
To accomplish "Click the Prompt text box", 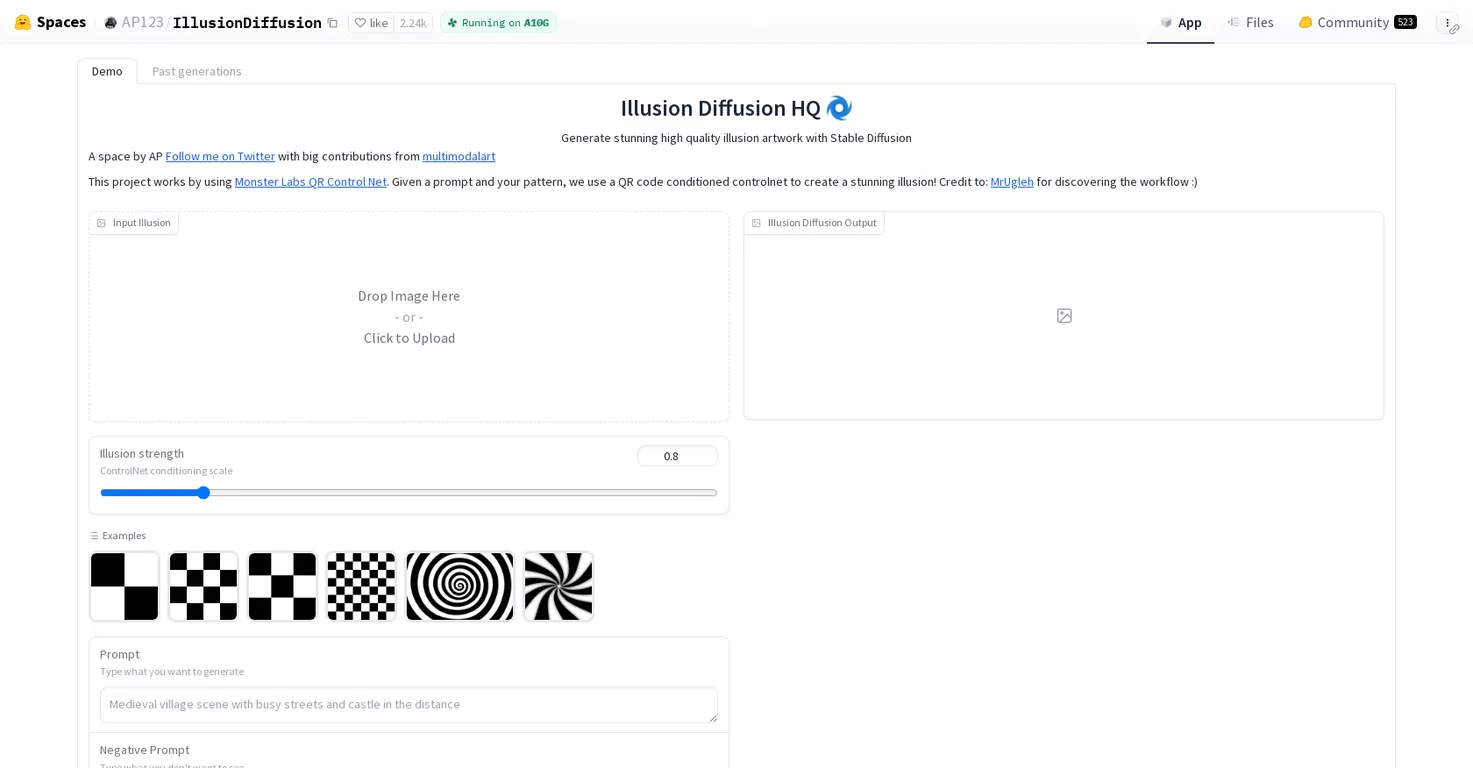I will pos(409,704).
